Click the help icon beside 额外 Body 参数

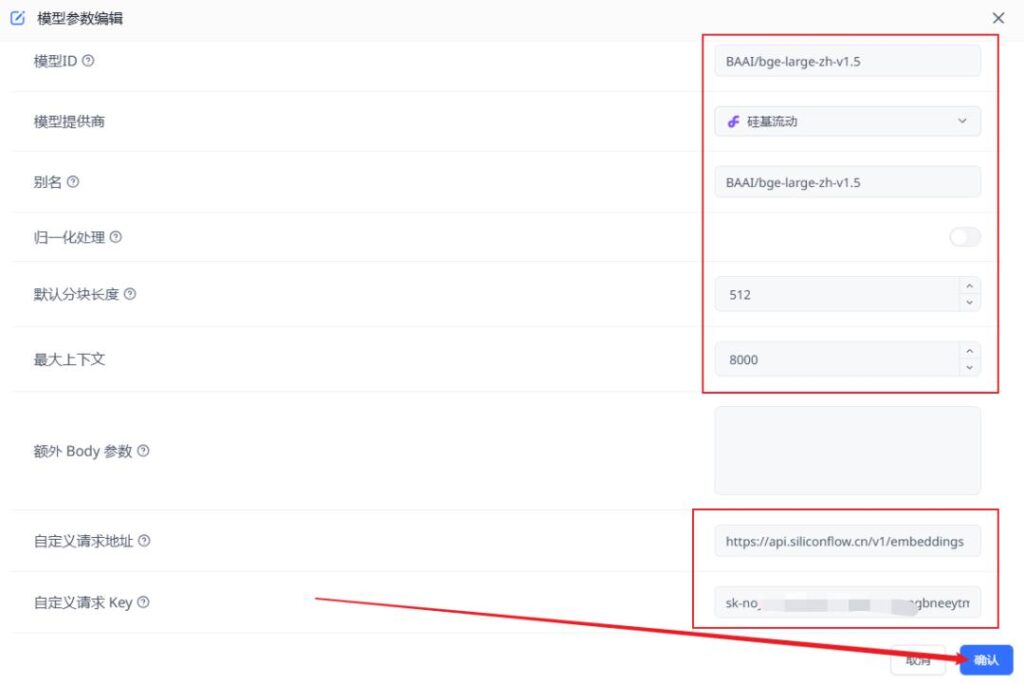pos(143,451)
